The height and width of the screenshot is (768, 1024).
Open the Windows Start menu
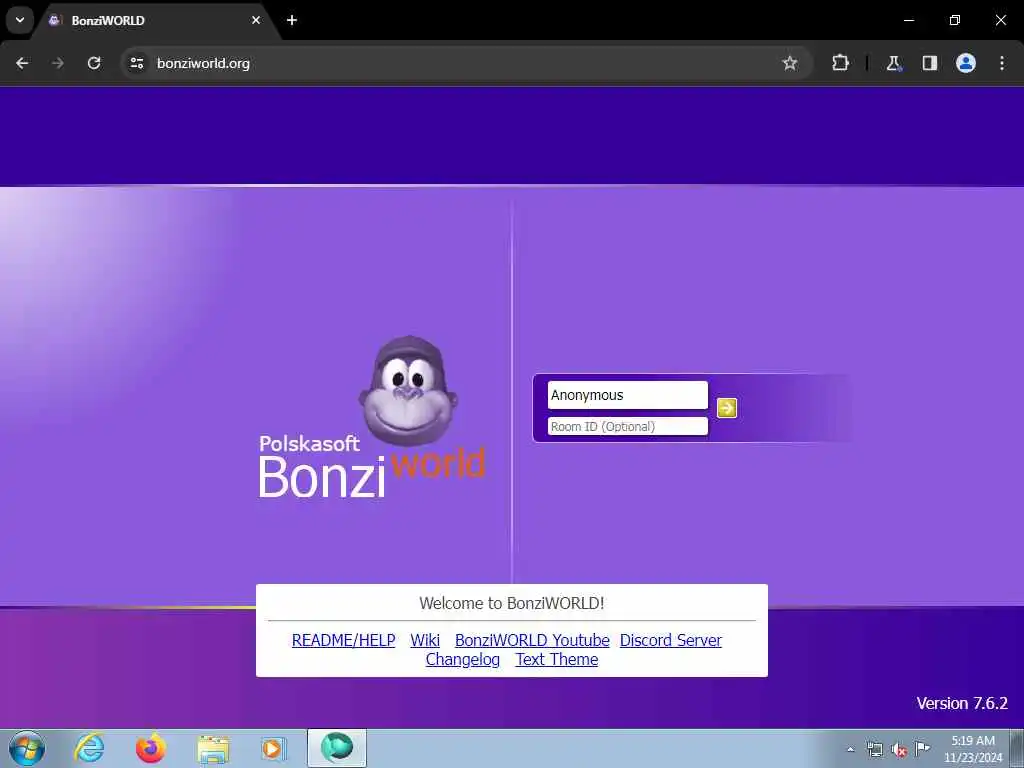click(x=27, y=748)
